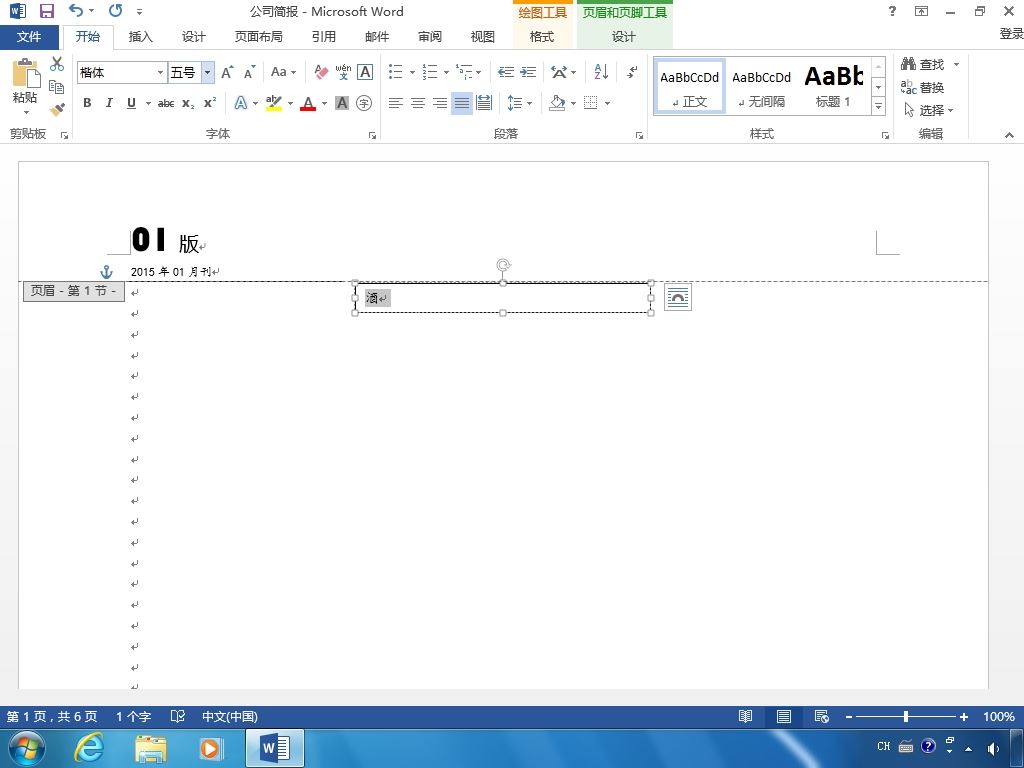Switch to the 引用 ribbon tab

point(323,37)
